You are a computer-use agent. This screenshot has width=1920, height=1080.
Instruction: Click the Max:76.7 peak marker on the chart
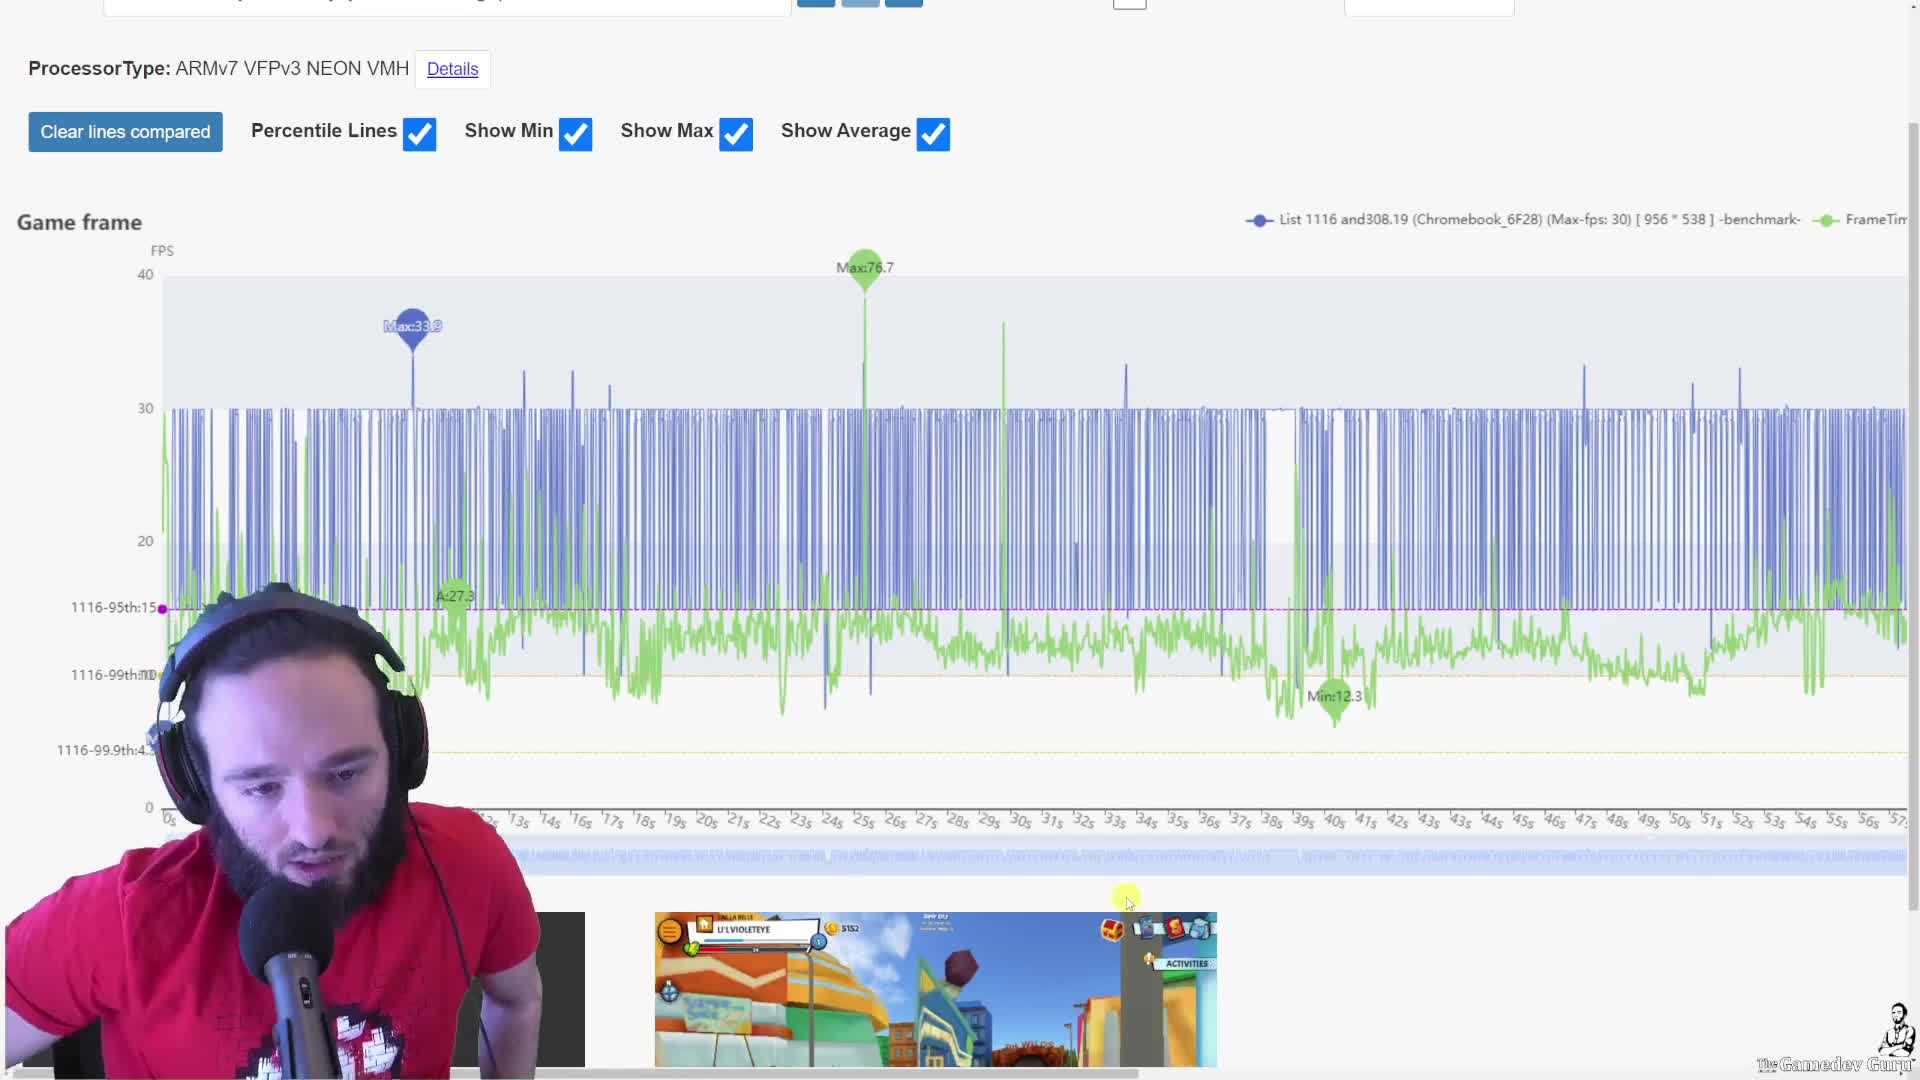click(864, 267)
